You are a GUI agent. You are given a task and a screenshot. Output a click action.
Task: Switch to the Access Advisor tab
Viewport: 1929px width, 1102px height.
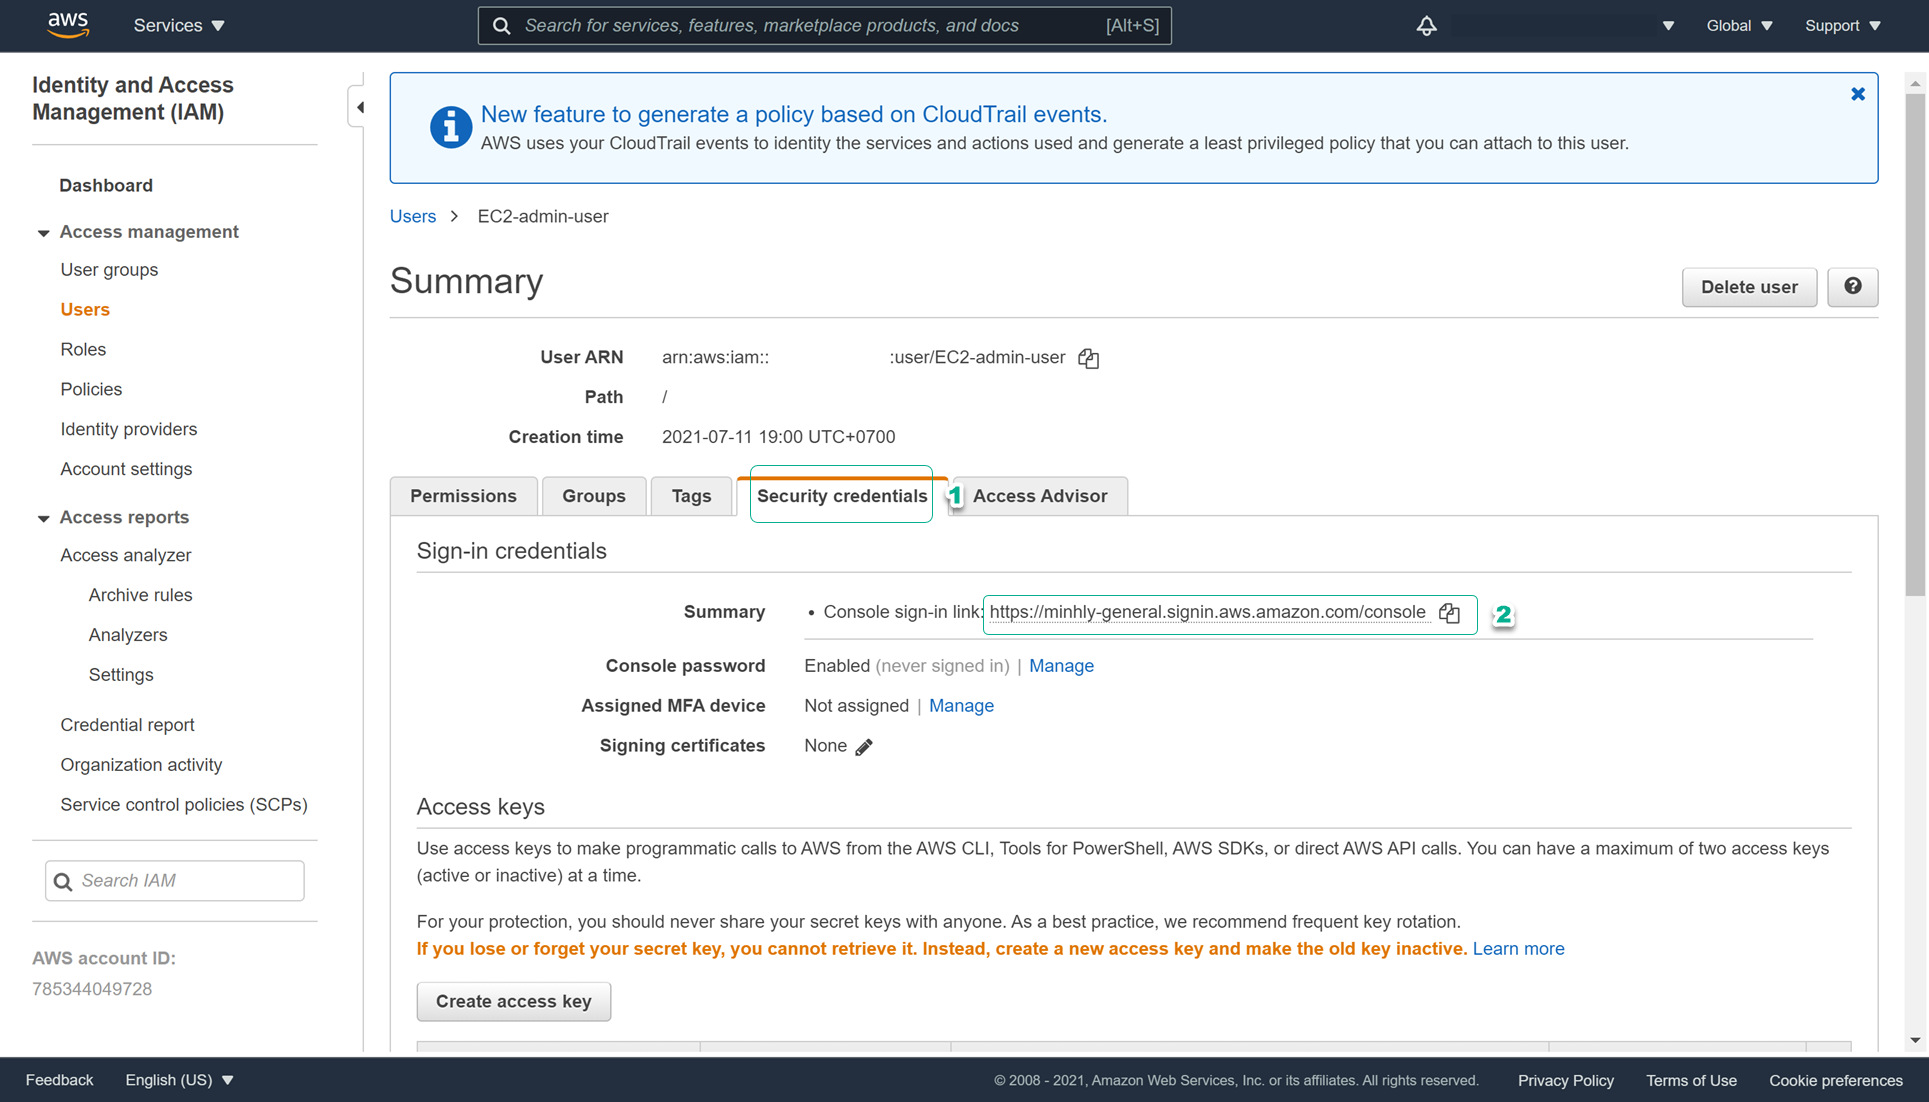1040,496
